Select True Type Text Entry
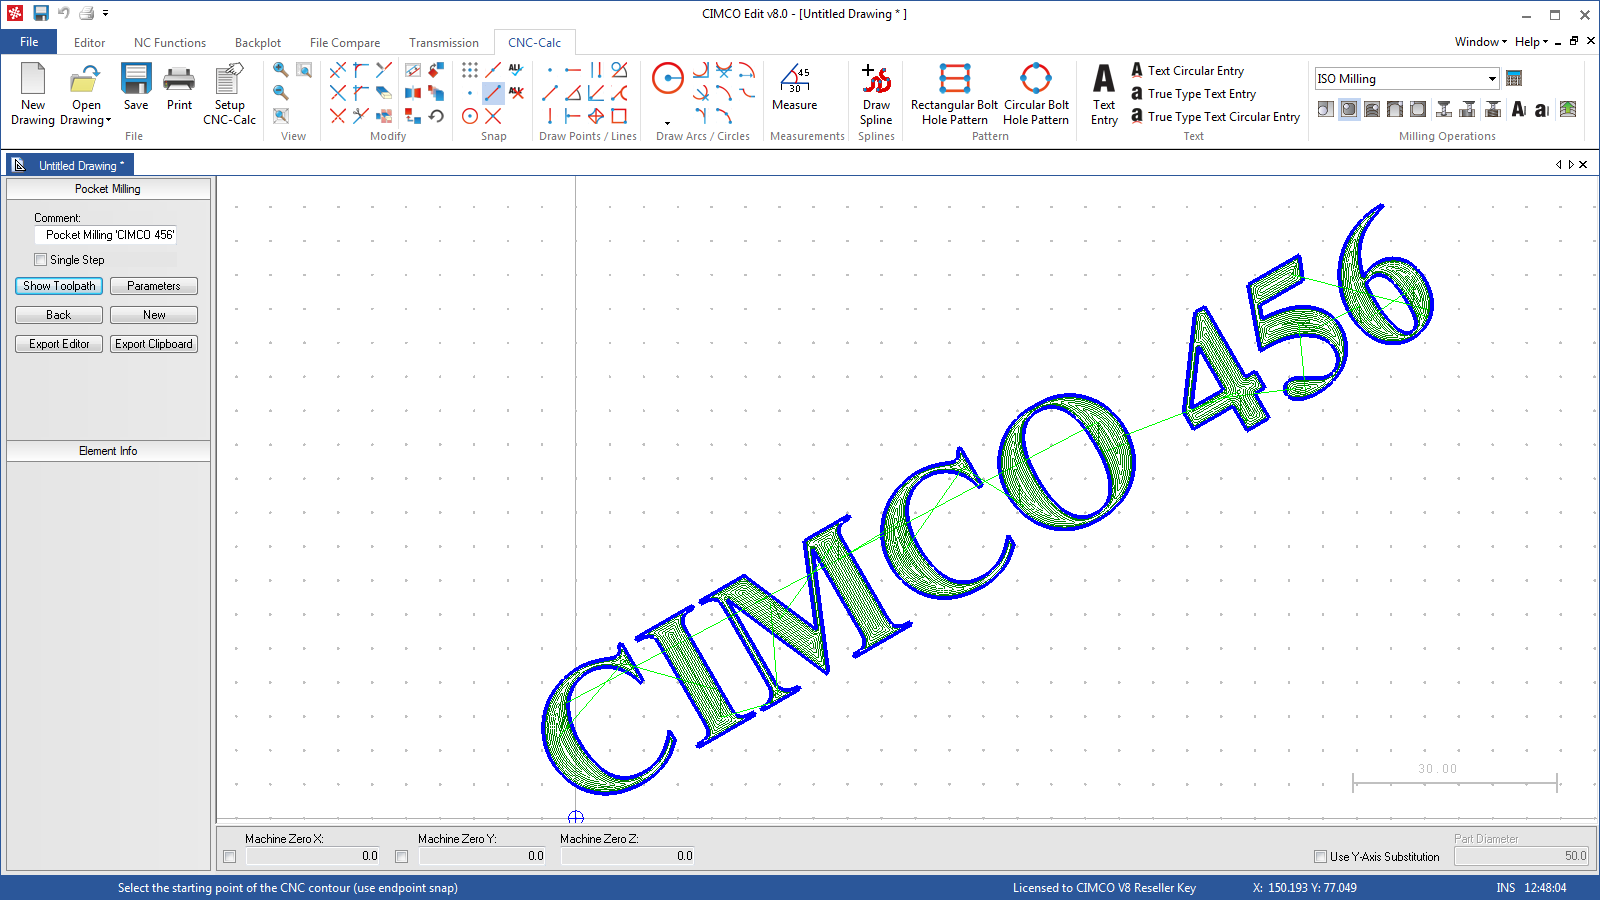This screenshot has width=1600, height=900. 1194,94
